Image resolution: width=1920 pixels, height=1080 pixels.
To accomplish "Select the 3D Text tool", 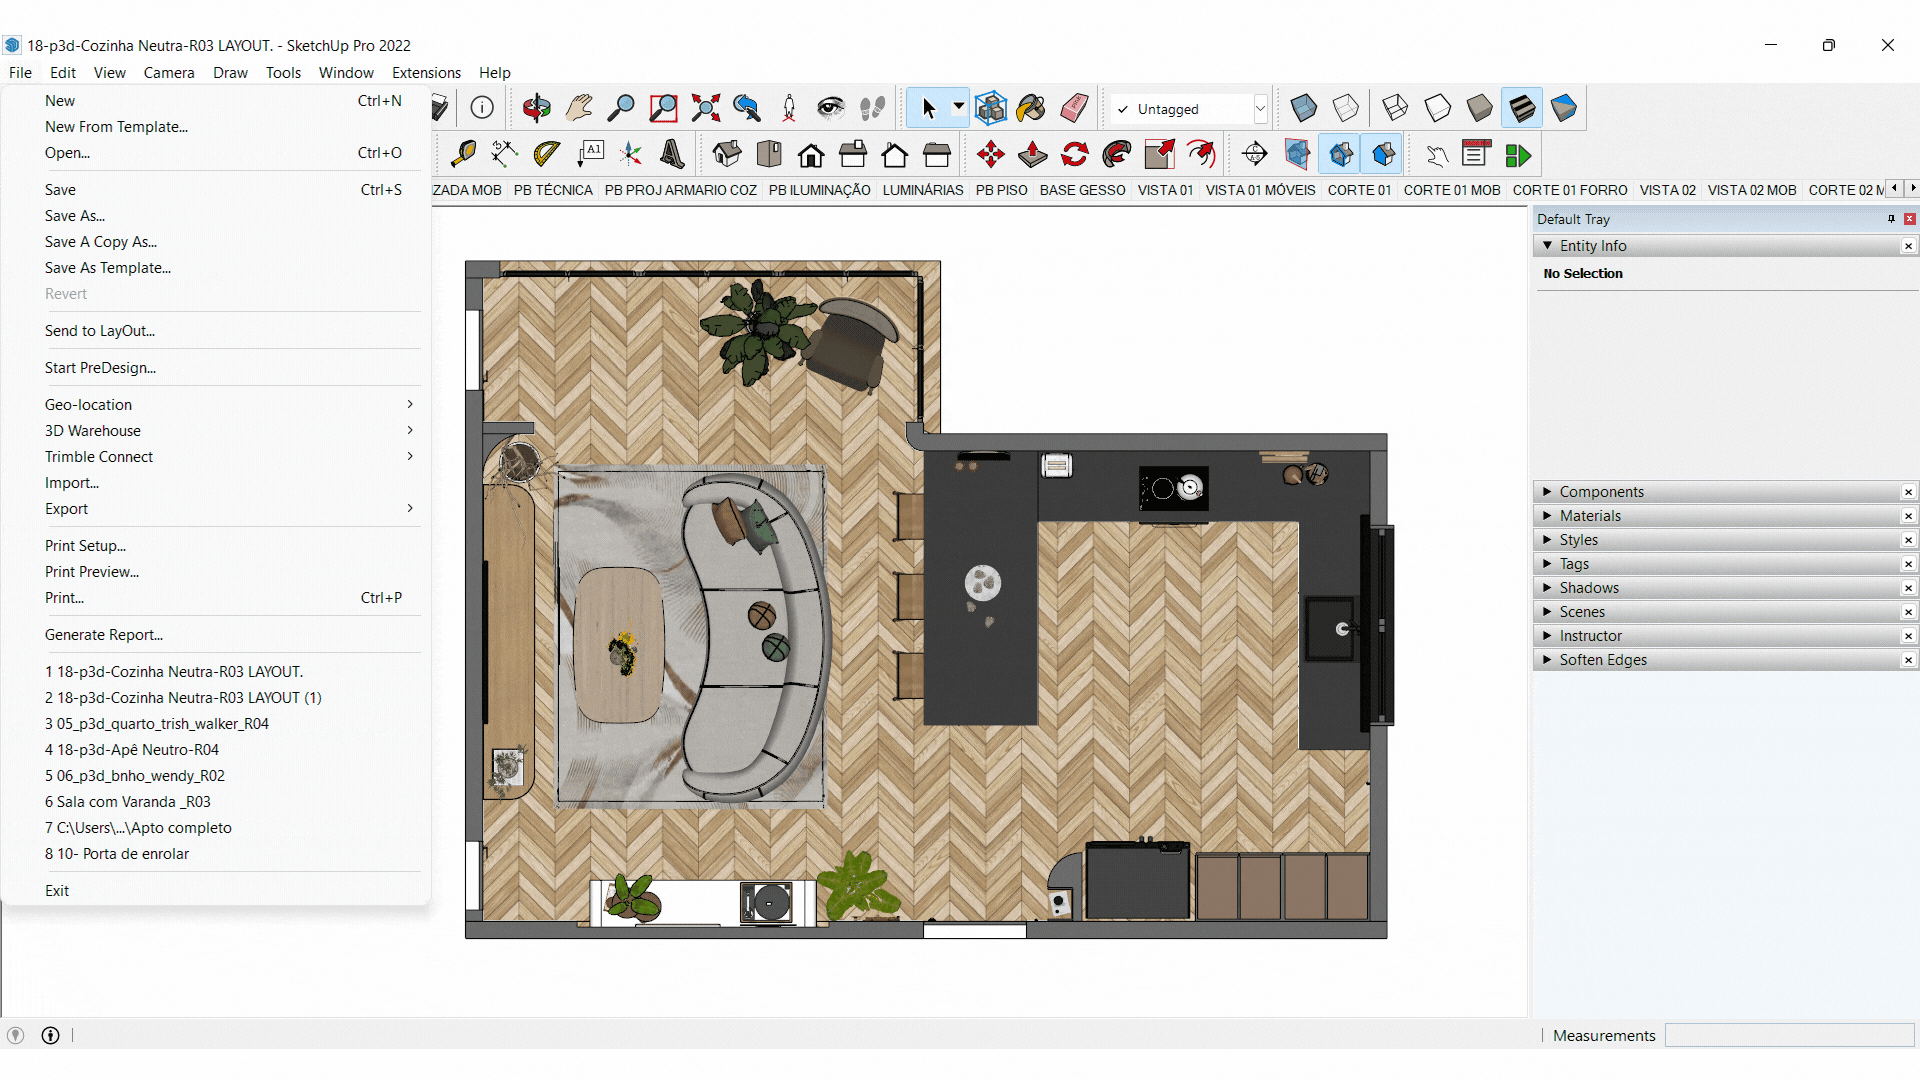I will (673, 154).
